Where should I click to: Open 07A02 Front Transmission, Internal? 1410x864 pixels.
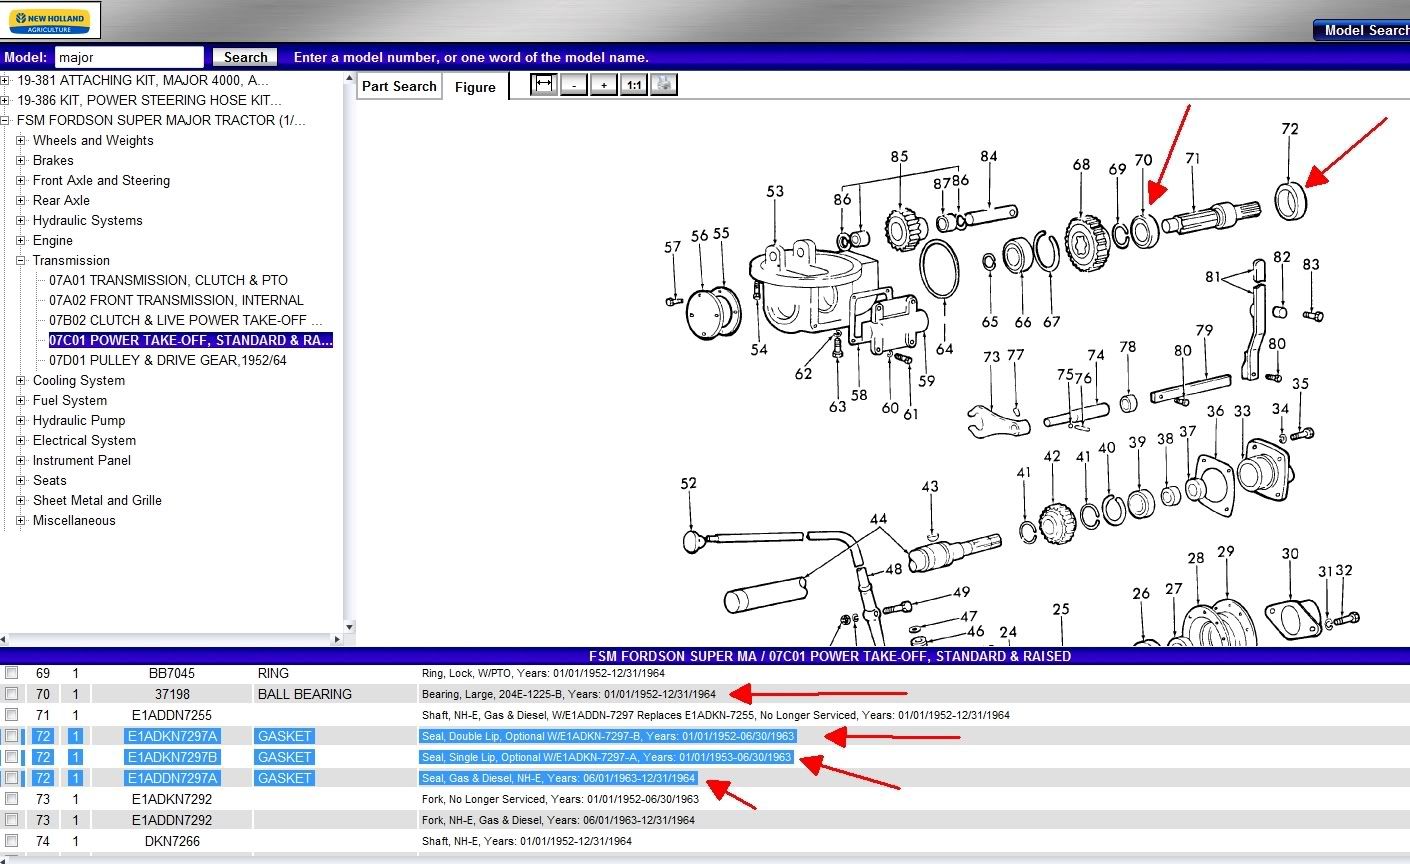click(176, 300)
